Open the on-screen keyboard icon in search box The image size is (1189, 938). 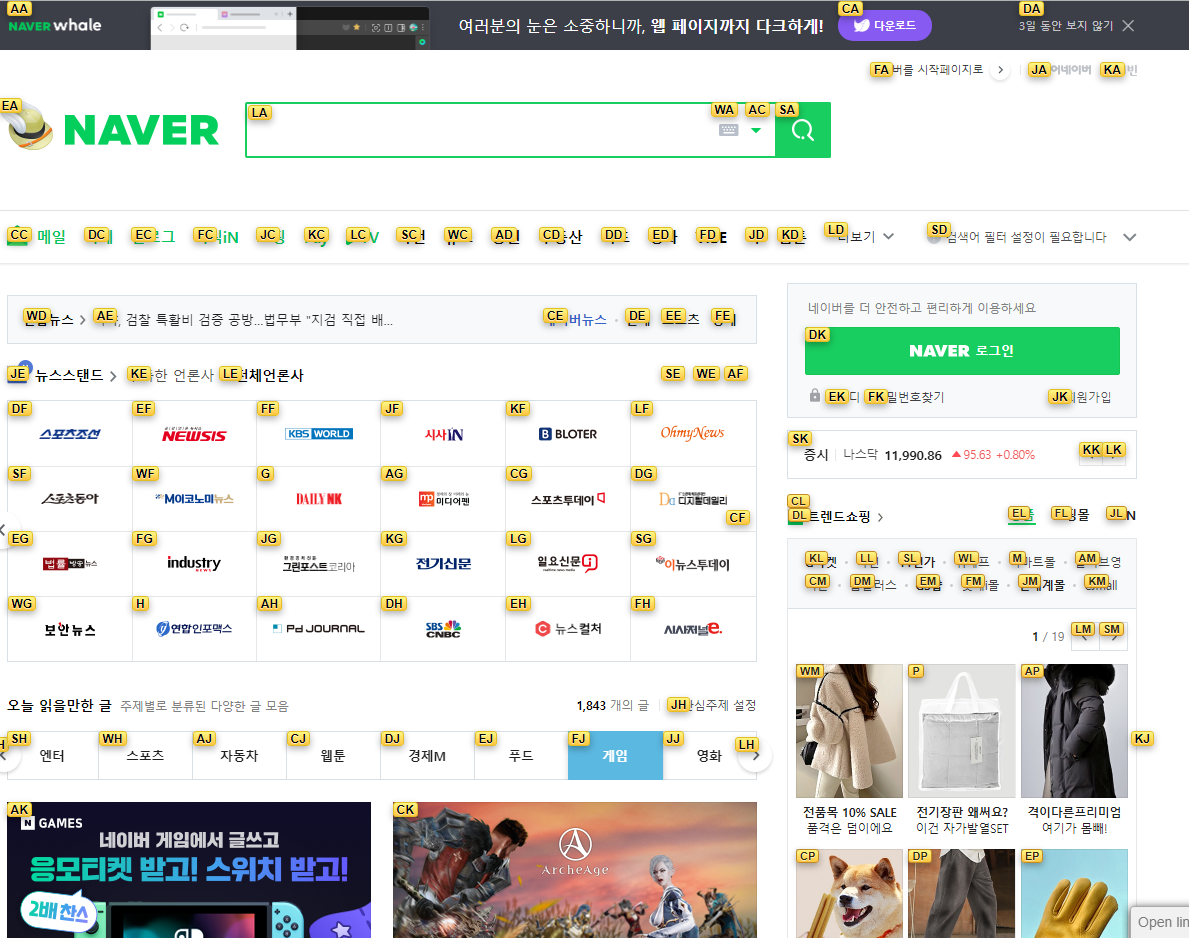point(728,130)
